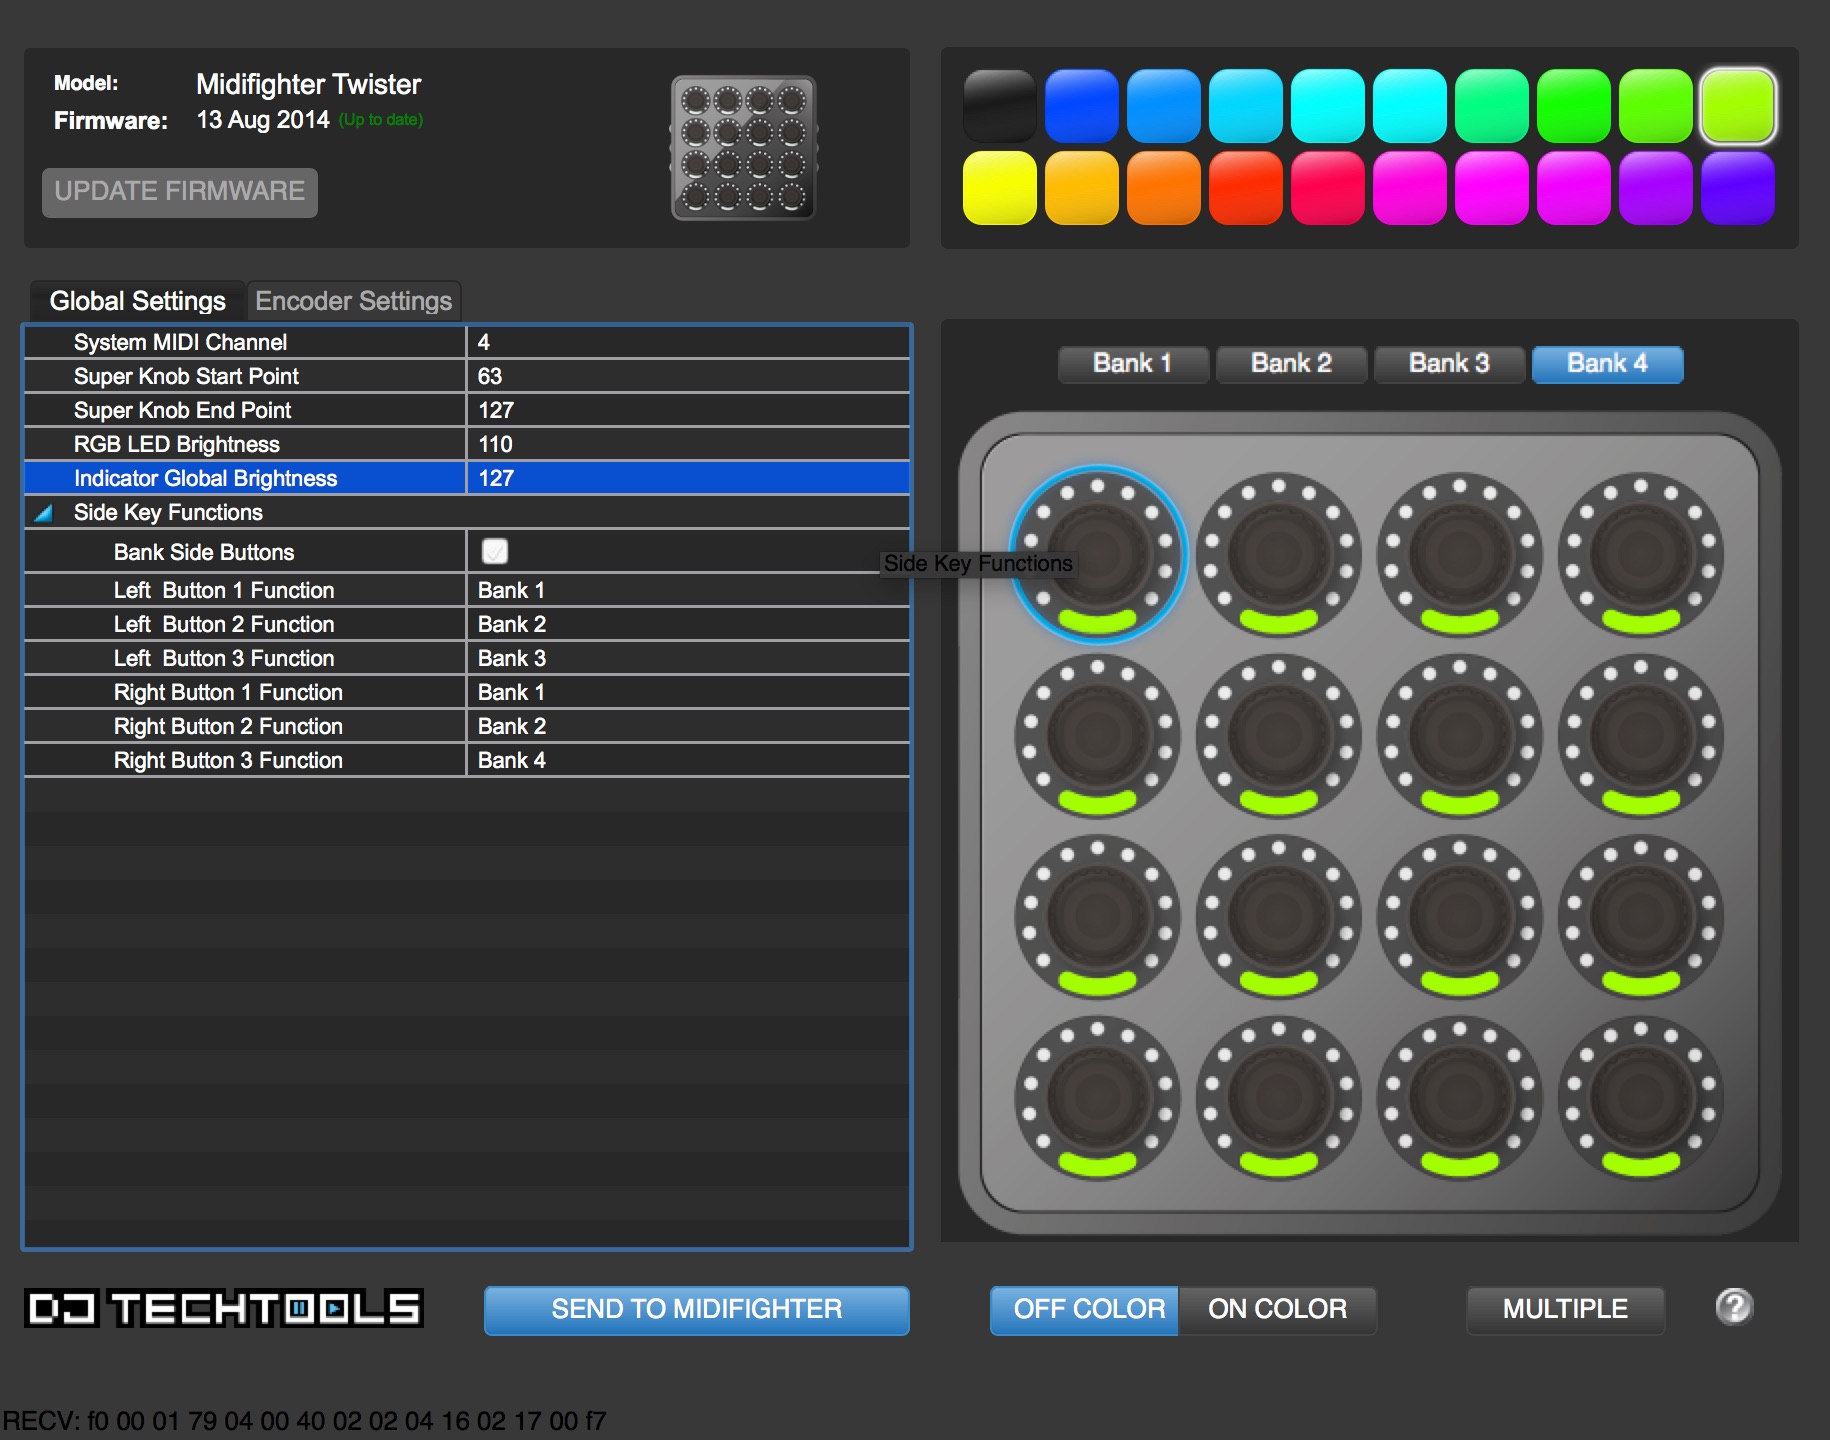1830x1440 pixels.
Task: Select the third encoder knob in bottom row
Action: (x=1460, y=1098)
